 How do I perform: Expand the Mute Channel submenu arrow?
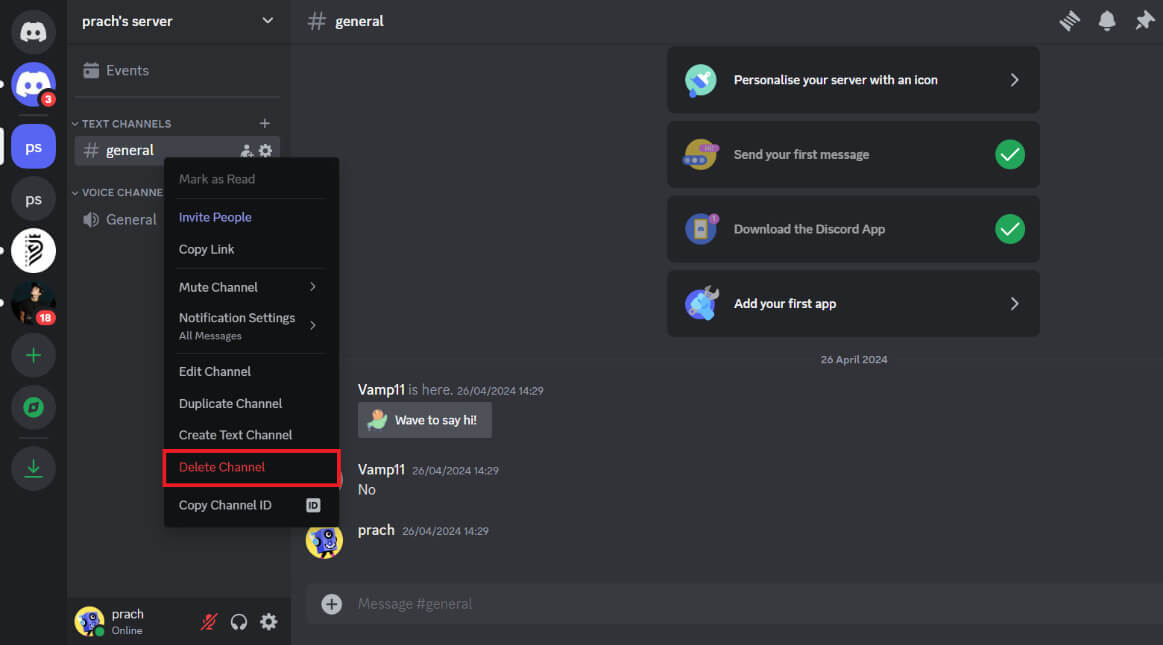tap(313, 287)
